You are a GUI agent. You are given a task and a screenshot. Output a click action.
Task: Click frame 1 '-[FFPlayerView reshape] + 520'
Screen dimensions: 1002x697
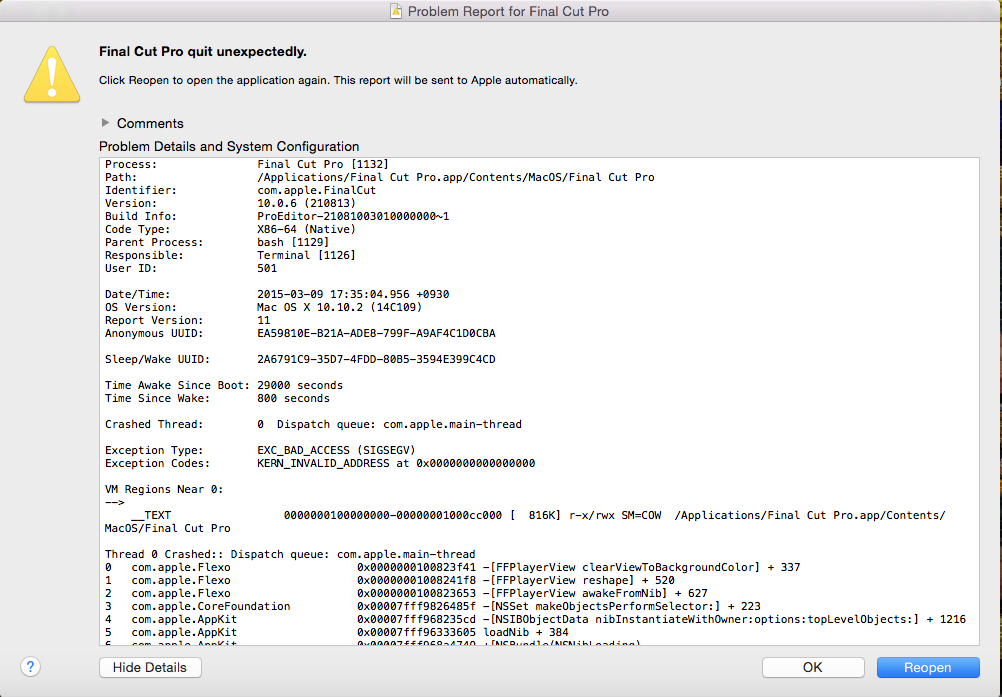[578, 580]
